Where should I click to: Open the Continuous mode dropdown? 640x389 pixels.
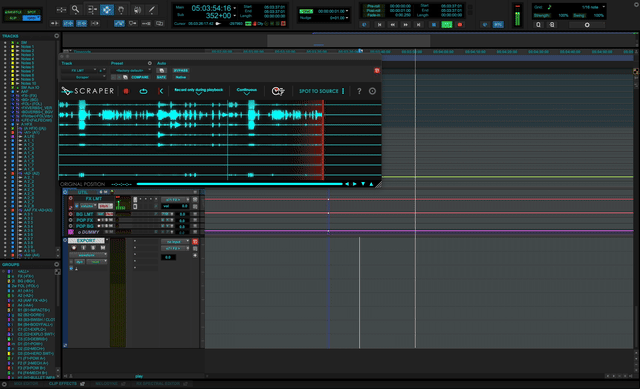[x=247, y=91]
